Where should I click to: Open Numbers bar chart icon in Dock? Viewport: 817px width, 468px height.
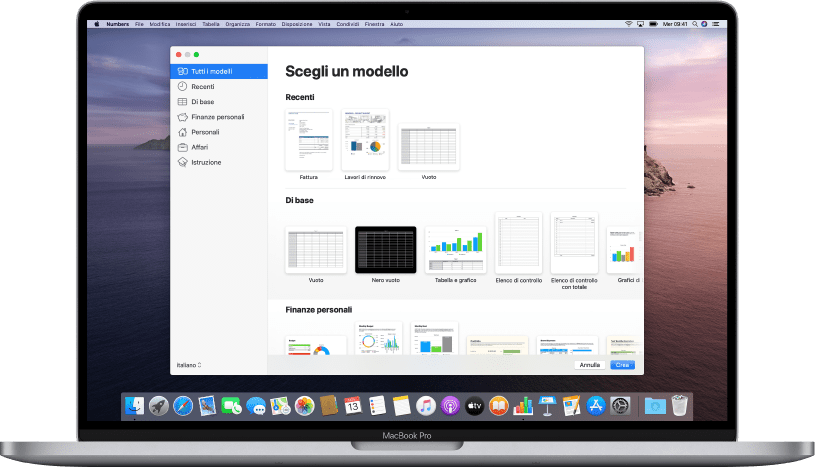click(x=523, y=405)
